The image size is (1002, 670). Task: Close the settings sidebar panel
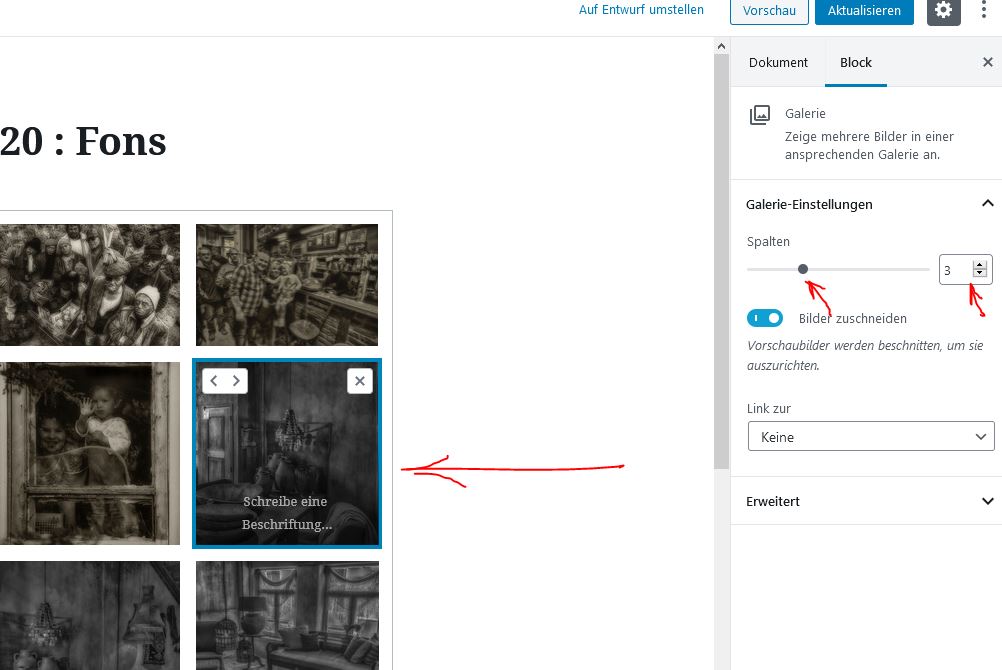click(x=987, y=62)
